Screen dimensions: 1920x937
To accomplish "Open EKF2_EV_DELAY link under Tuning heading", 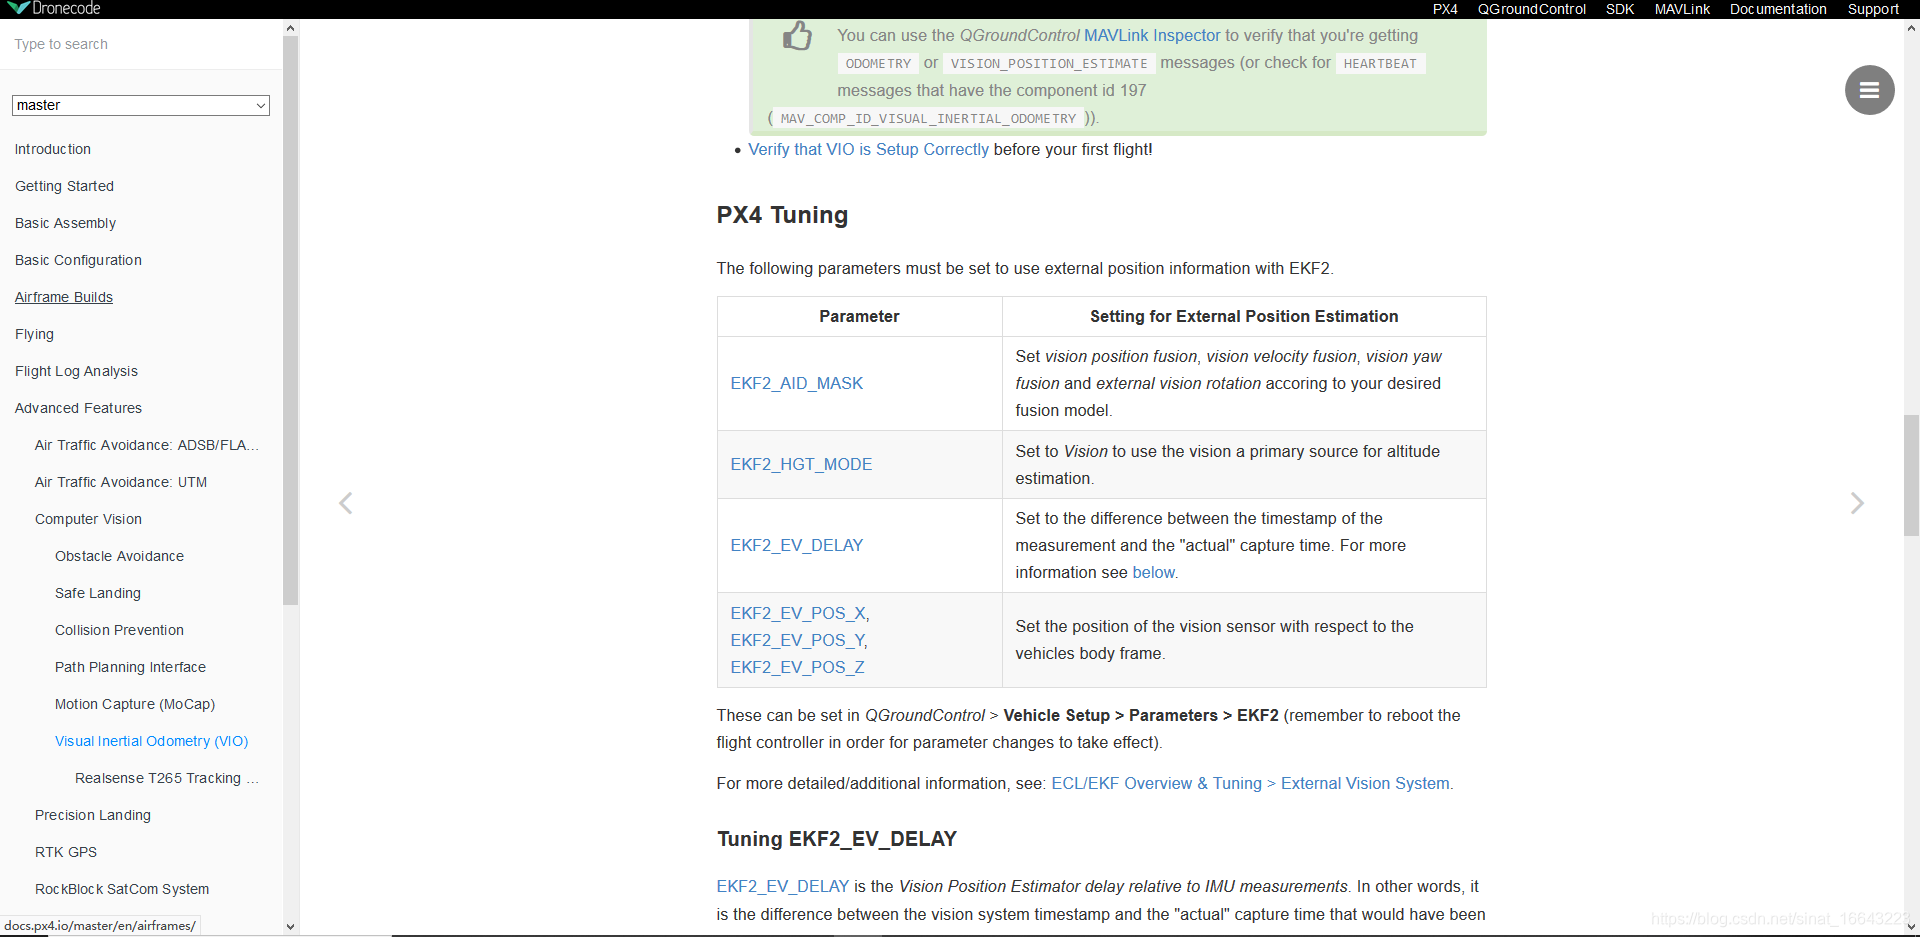I will click(783, 886).
